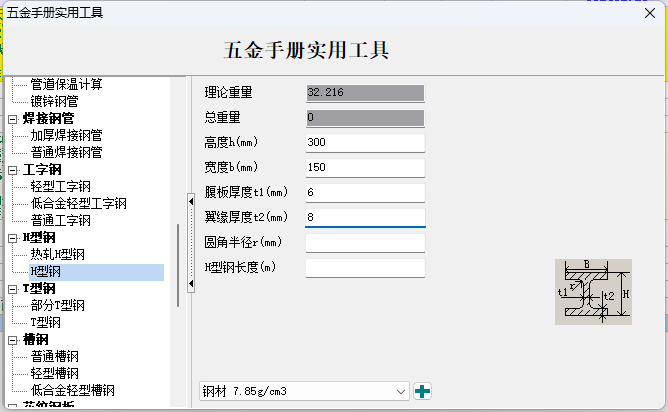Screen dimensions: 668x412
Task: Click the green plus add material icon
Action: [422, 391]
